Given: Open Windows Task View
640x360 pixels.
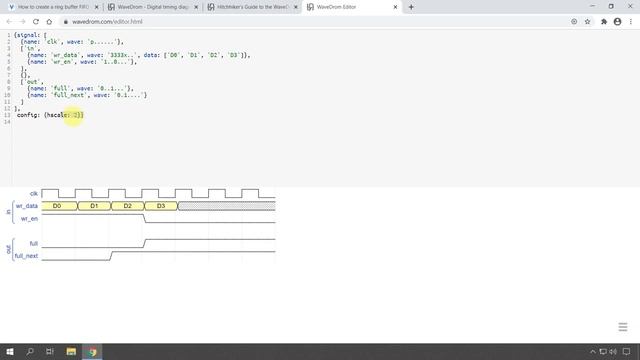Looking at the screenshot, I should (50, 351).
